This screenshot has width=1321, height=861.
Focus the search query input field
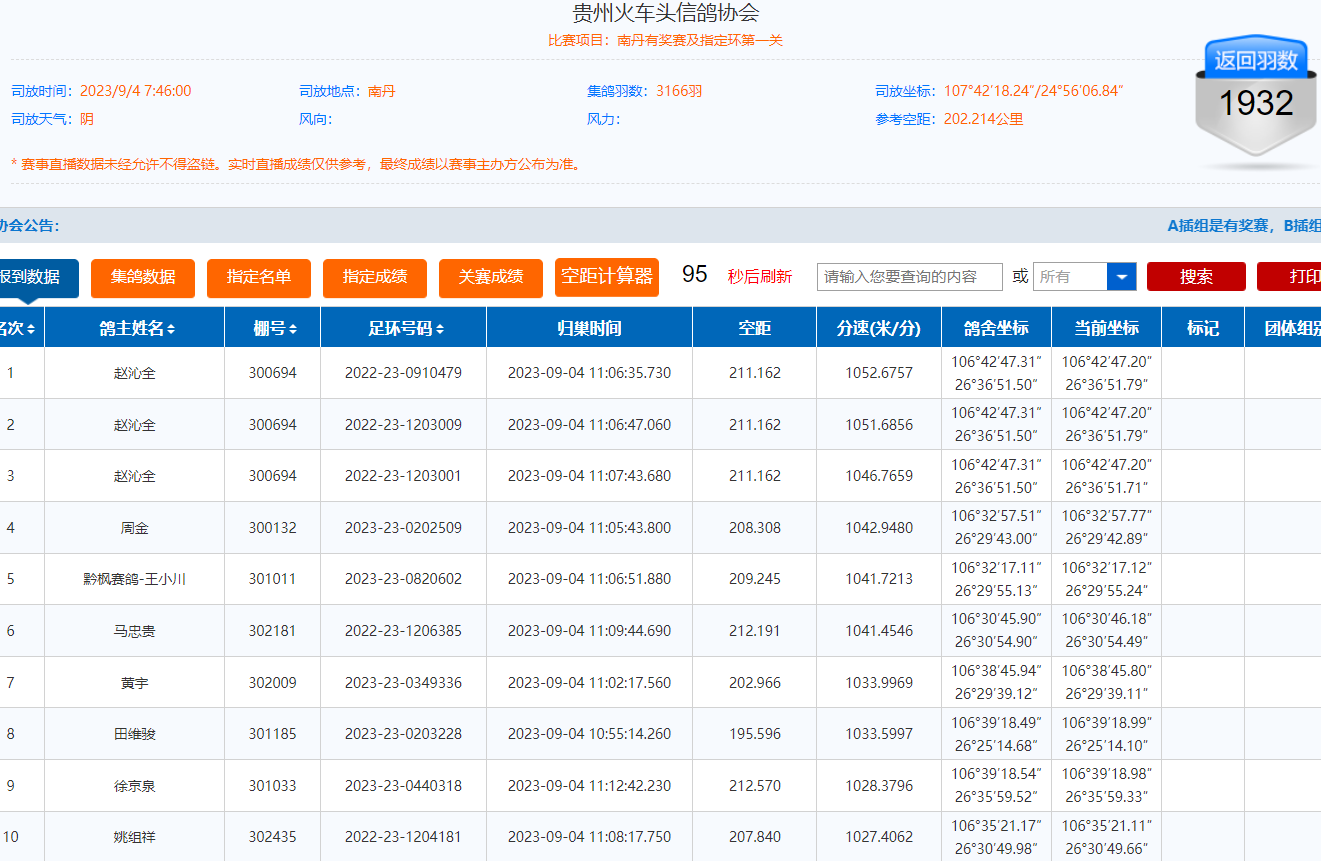point(909,277)
